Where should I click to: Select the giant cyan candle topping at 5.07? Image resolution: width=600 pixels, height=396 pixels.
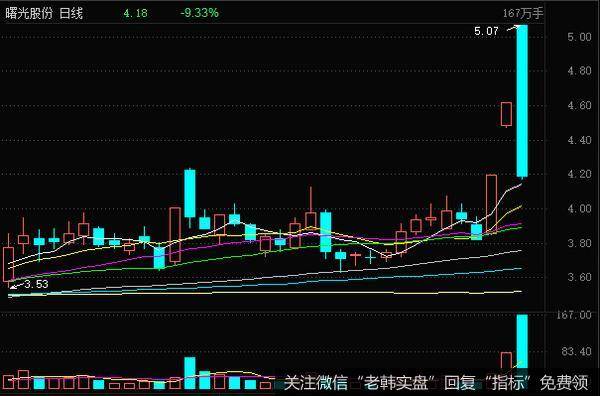point(522,101)
